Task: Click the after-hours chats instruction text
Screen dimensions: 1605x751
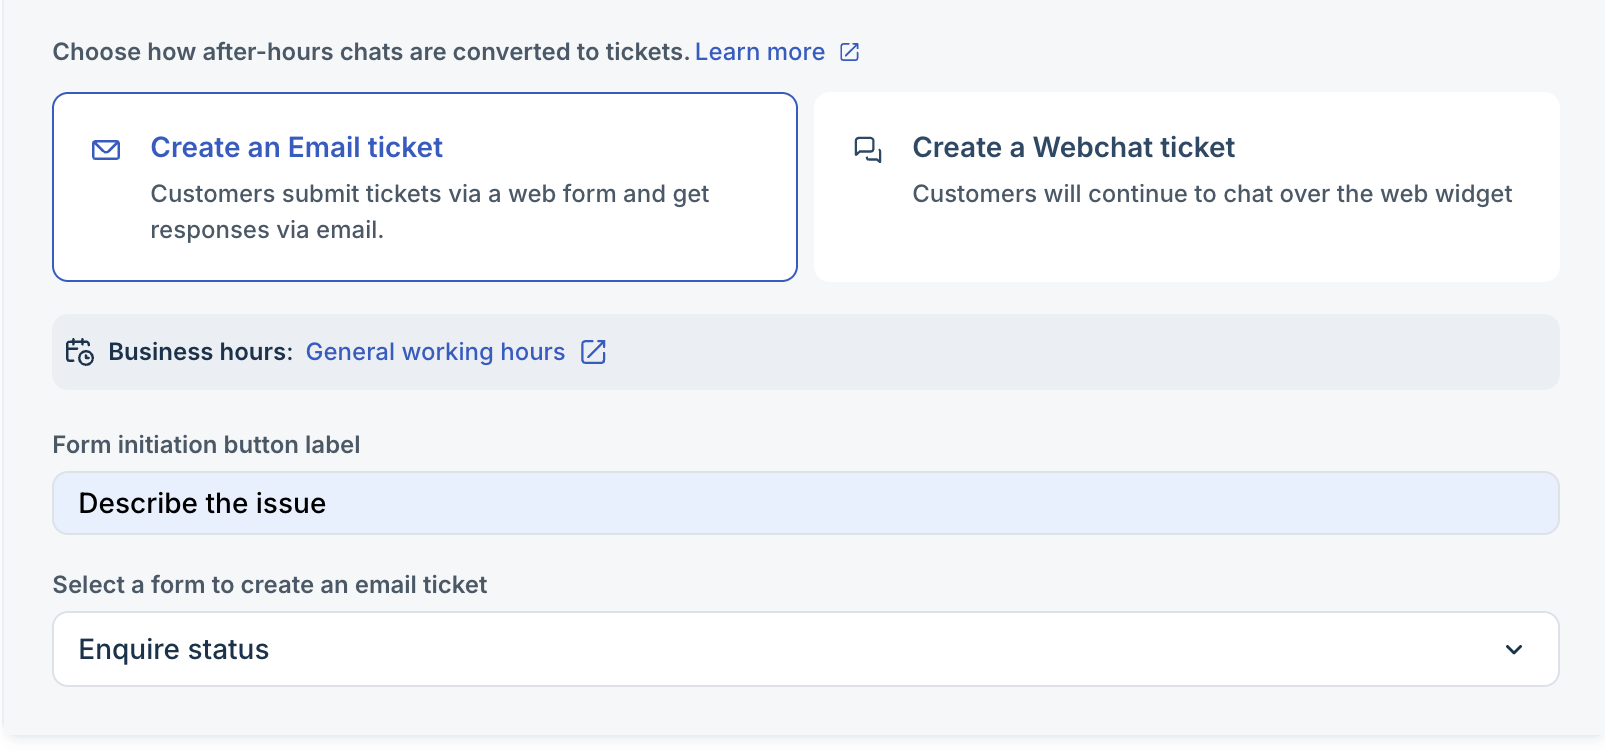Action: pyautogui.click(x=371, y=52)
